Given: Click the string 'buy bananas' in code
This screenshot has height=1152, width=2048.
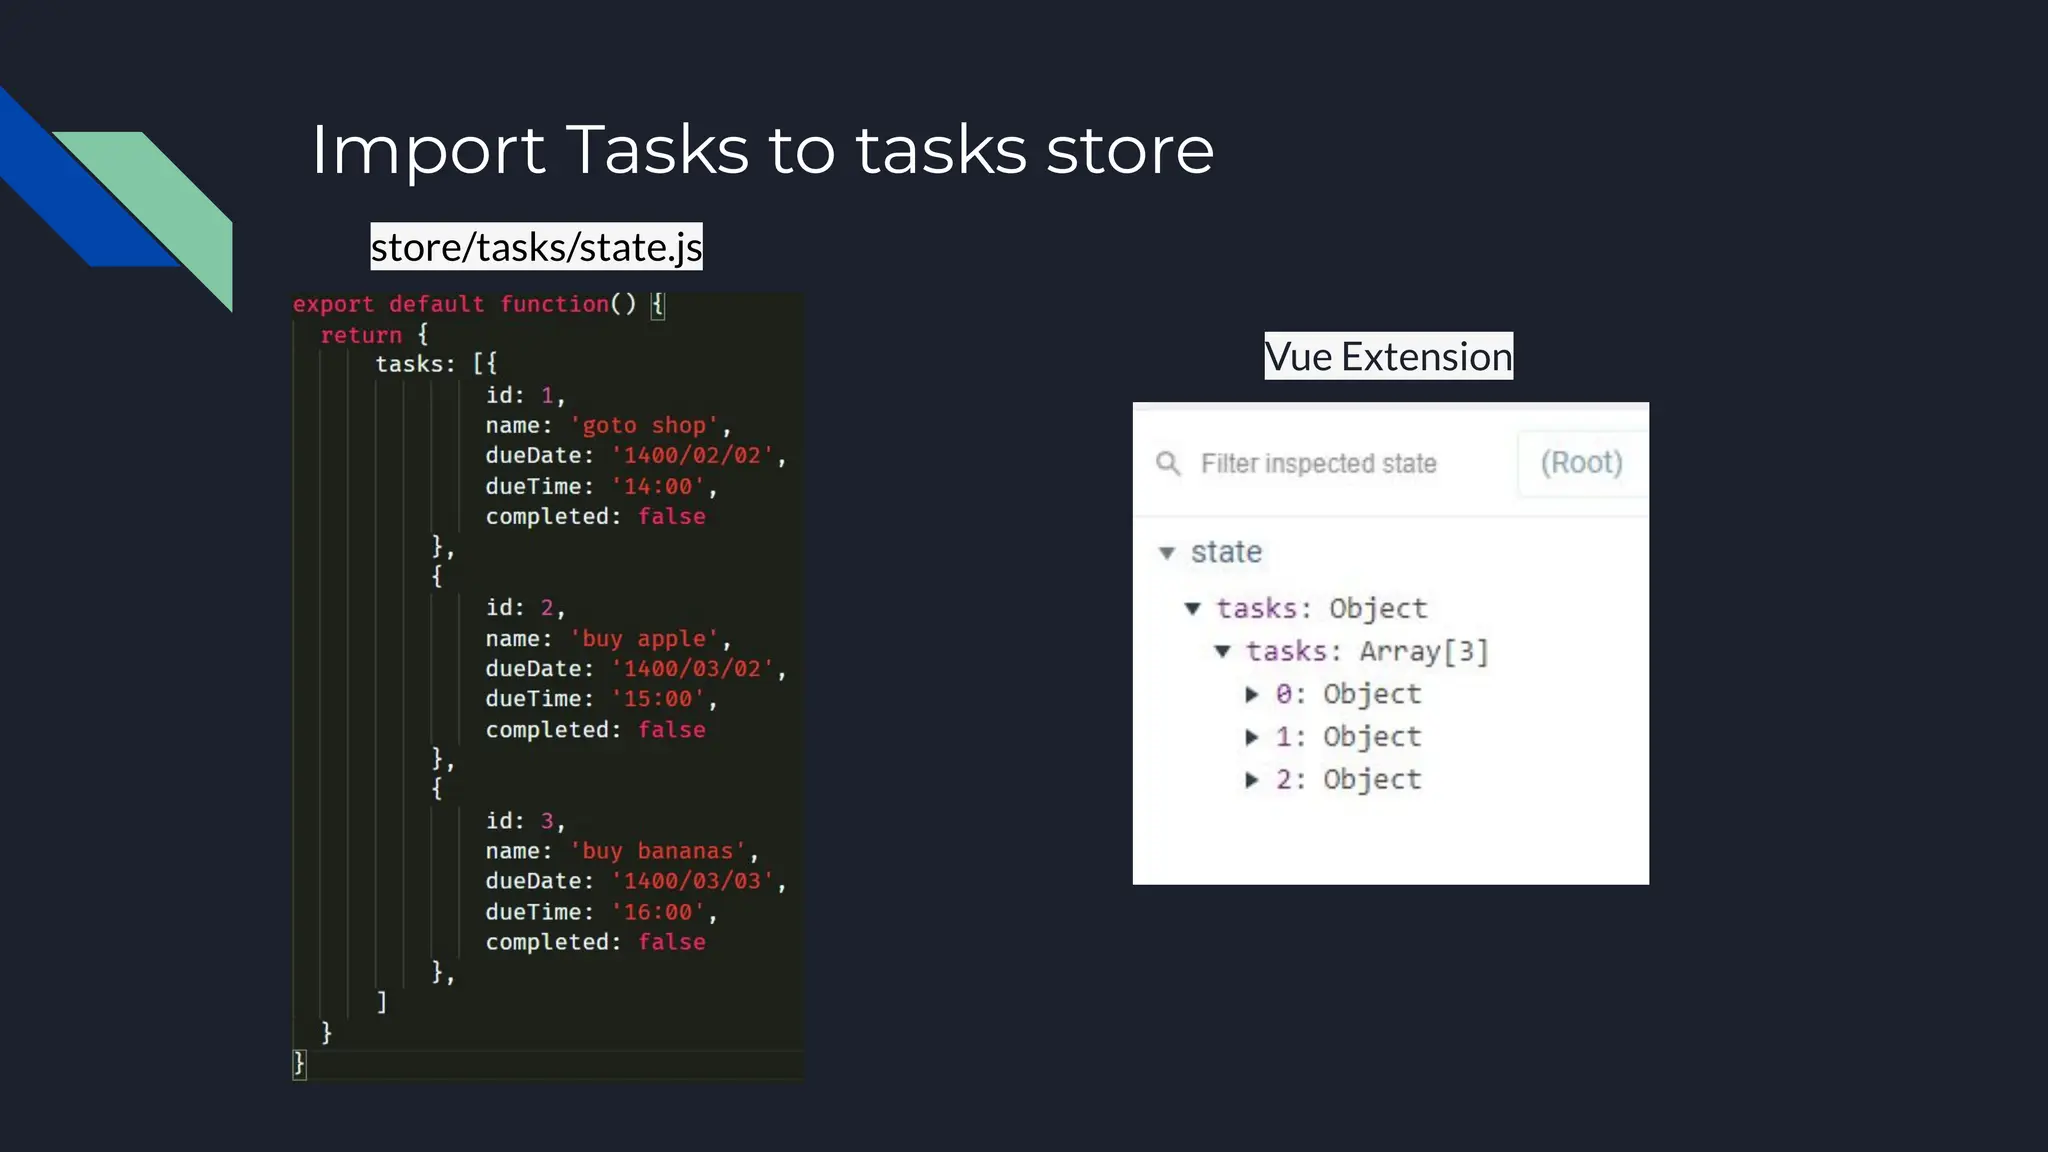Looking at the screenshot, I should pos(658,851).
